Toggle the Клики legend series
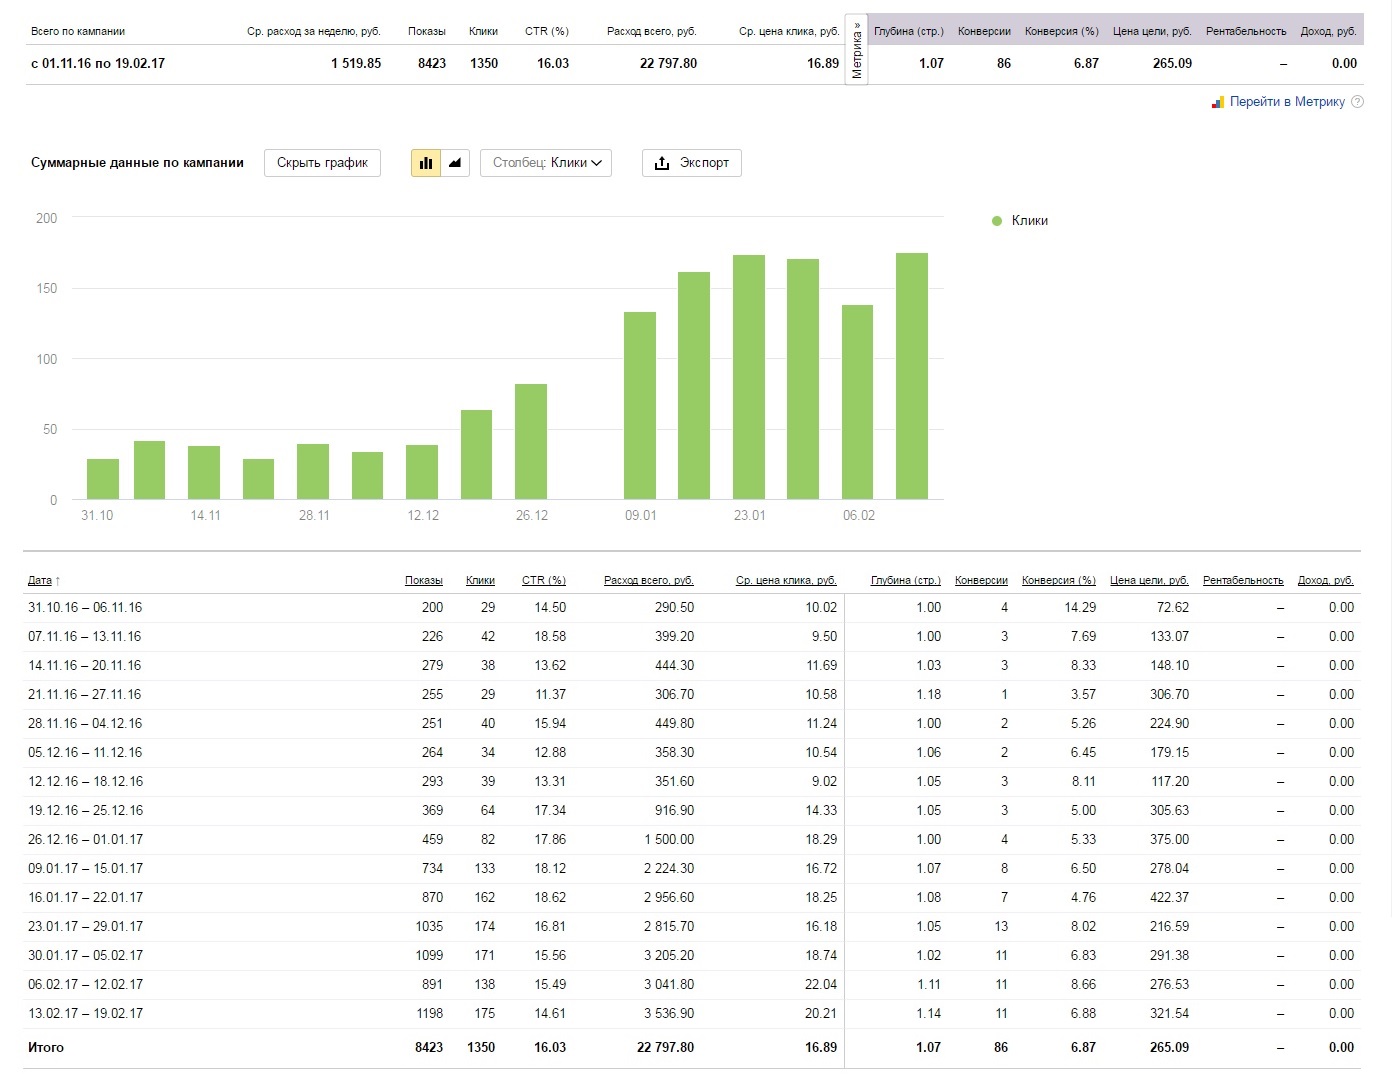 tap(1020, 221)
